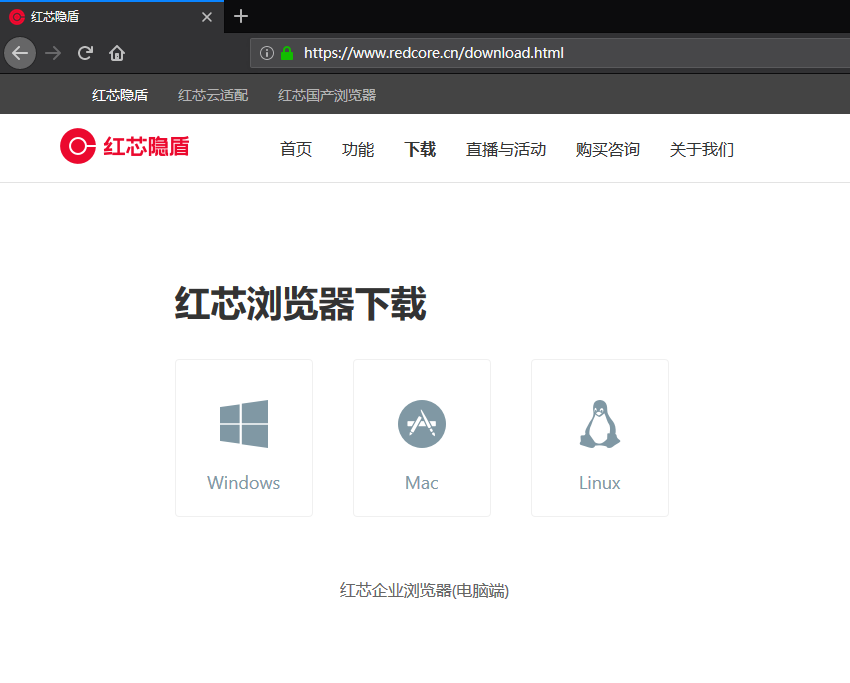Reload the page with the refresh icon
The image size is (850, 683).
[x=85, y=53]
